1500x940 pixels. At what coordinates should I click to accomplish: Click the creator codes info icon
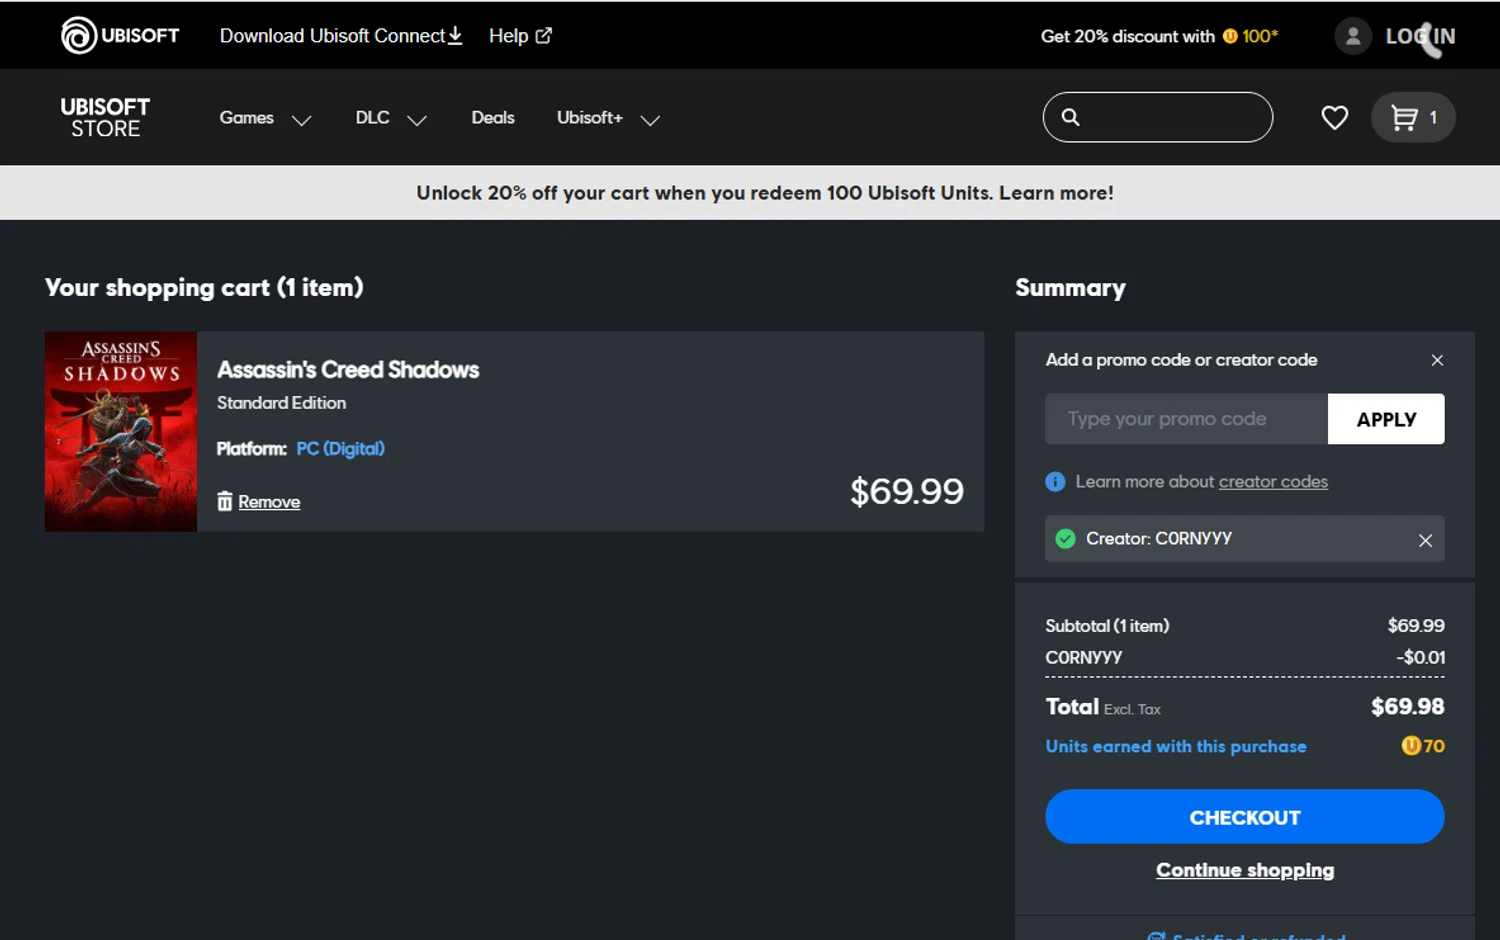(1055, 482)
